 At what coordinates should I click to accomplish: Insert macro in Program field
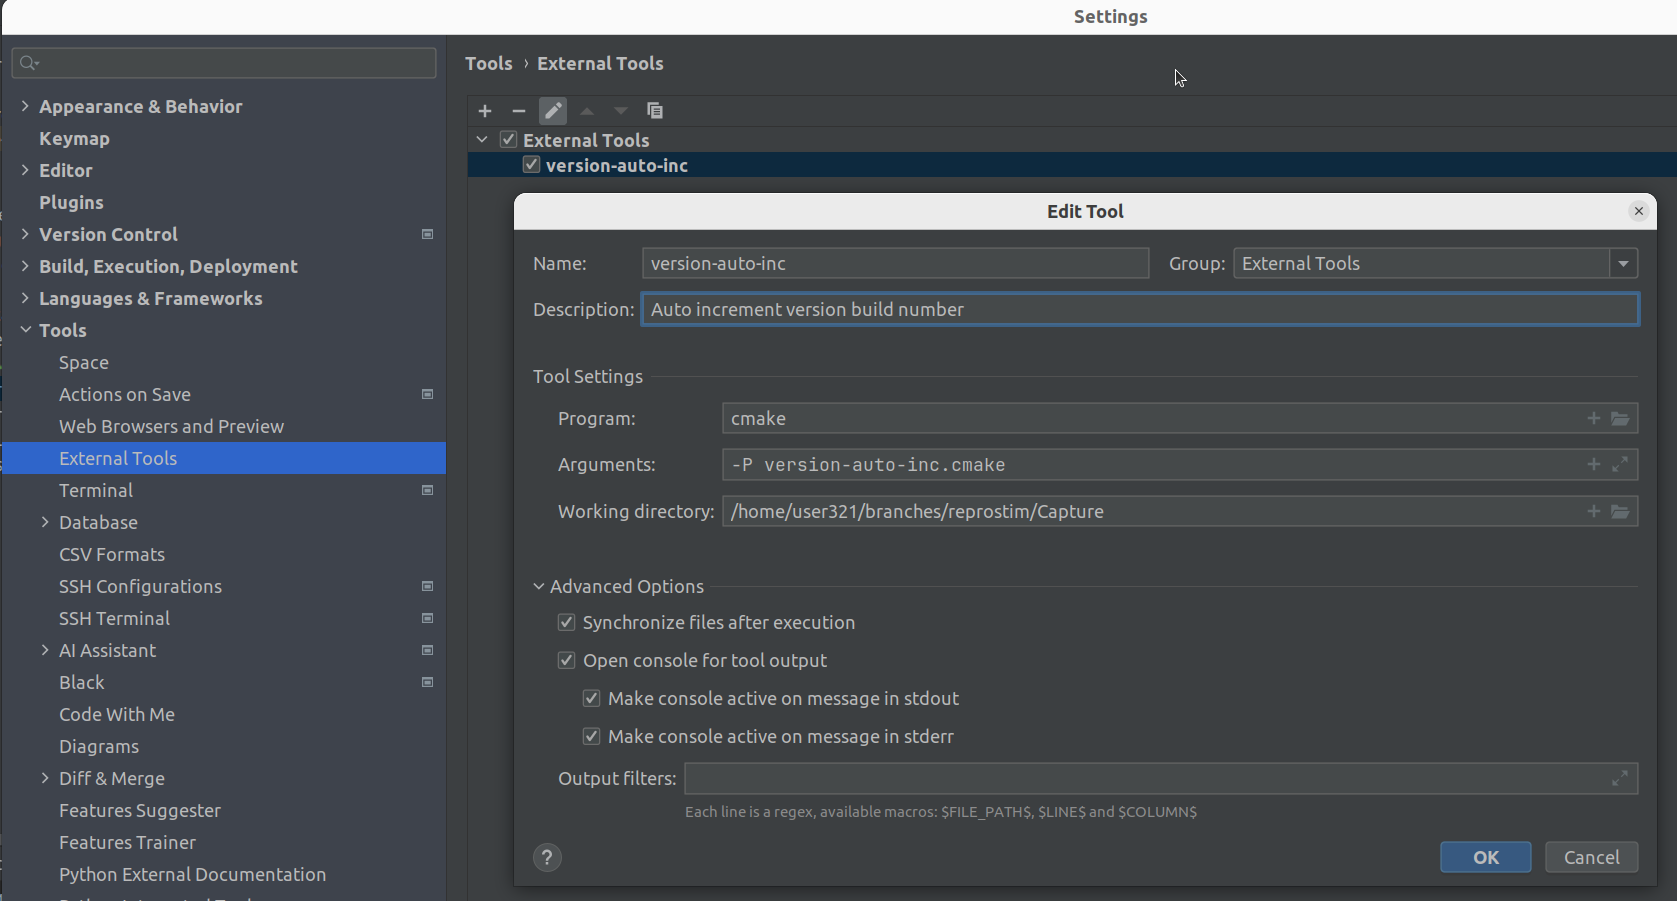pyautogui.click(x=1594, y=418)
